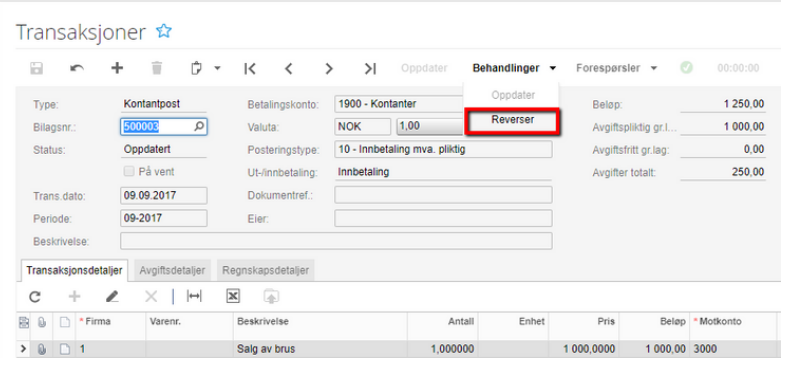Add a grid row with plus icon

pos(74,296)
